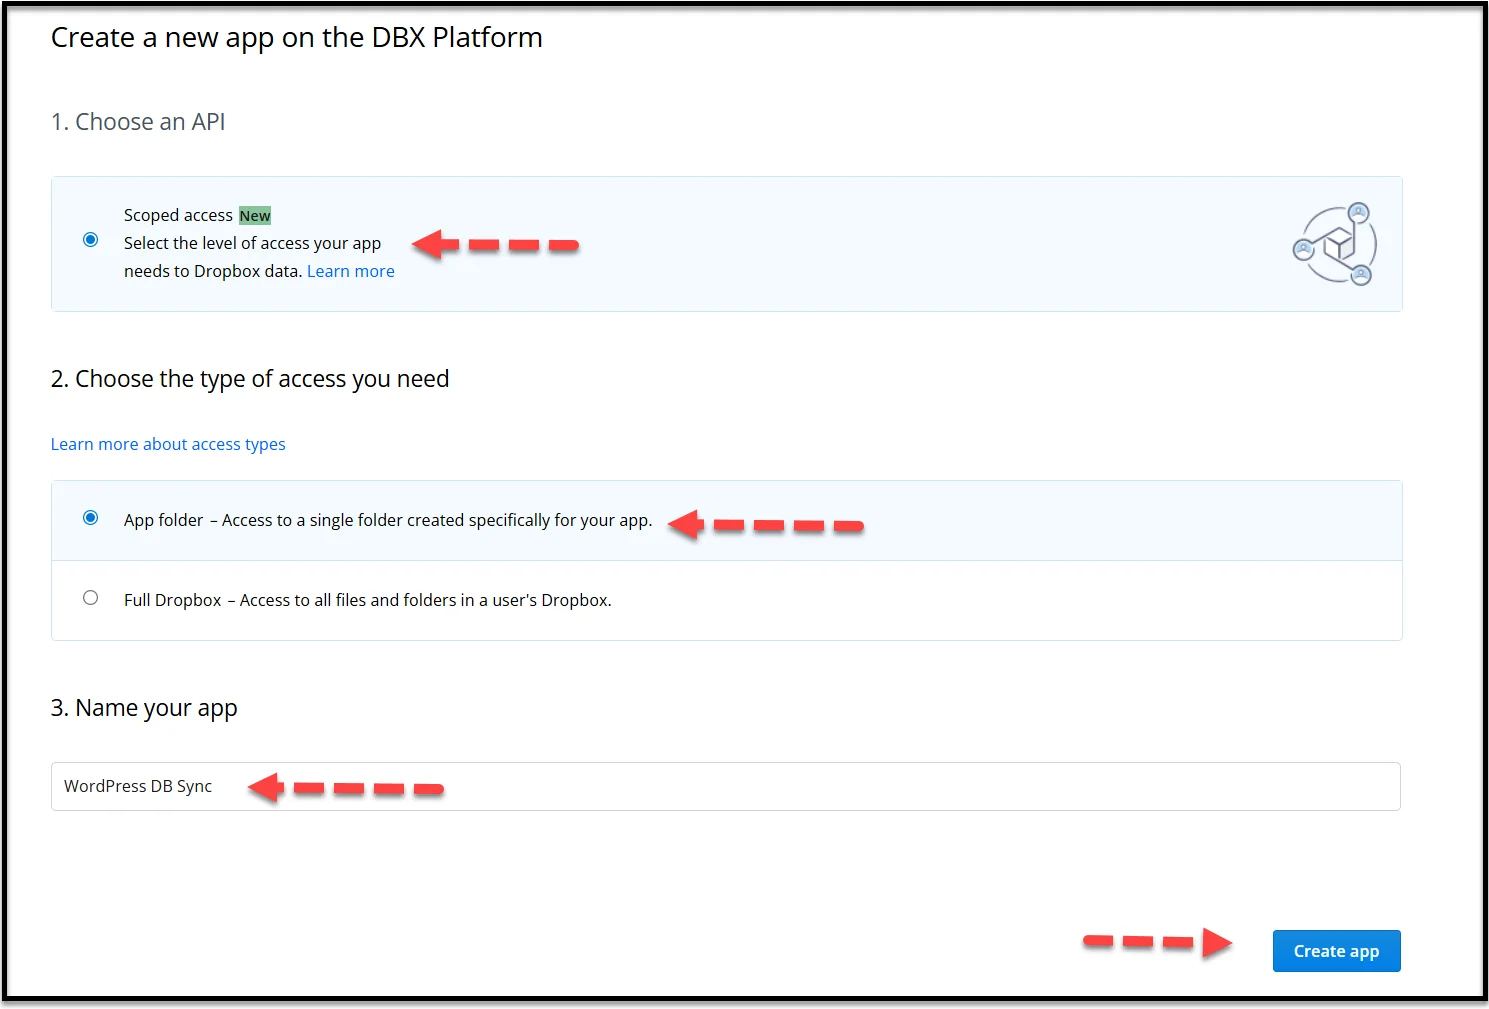The width and height of the screenshot is (1489, 1009).
Task: Click the Choose the type of access heading
Action: pos(250,378)
